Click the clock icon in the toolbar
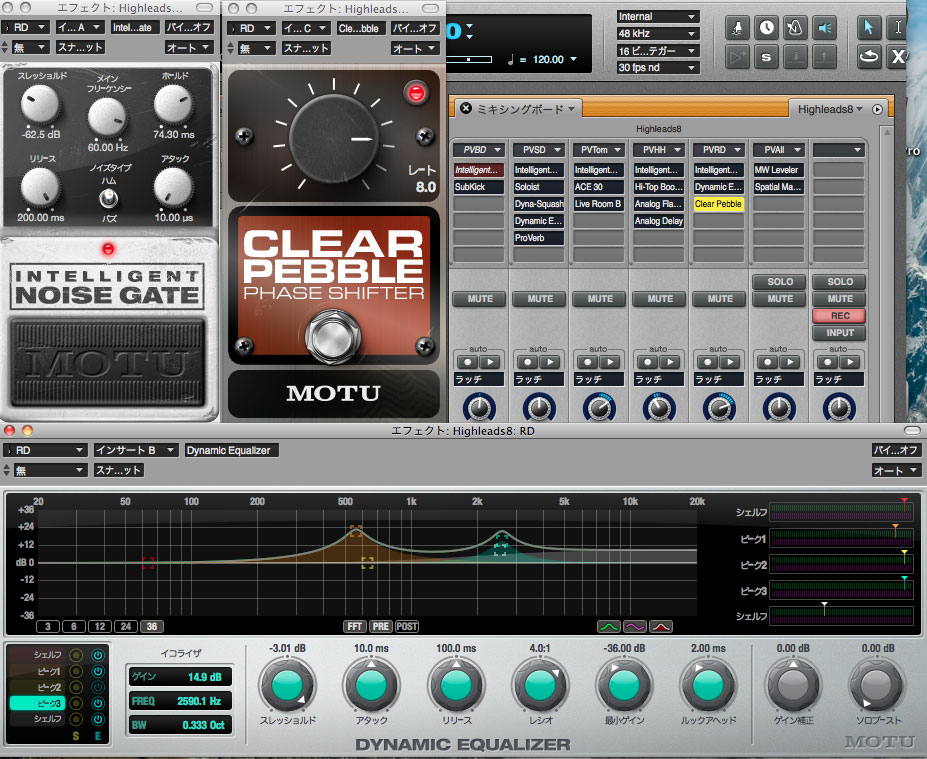The width and height of the screenshot is (927, 759). [766, 27]
